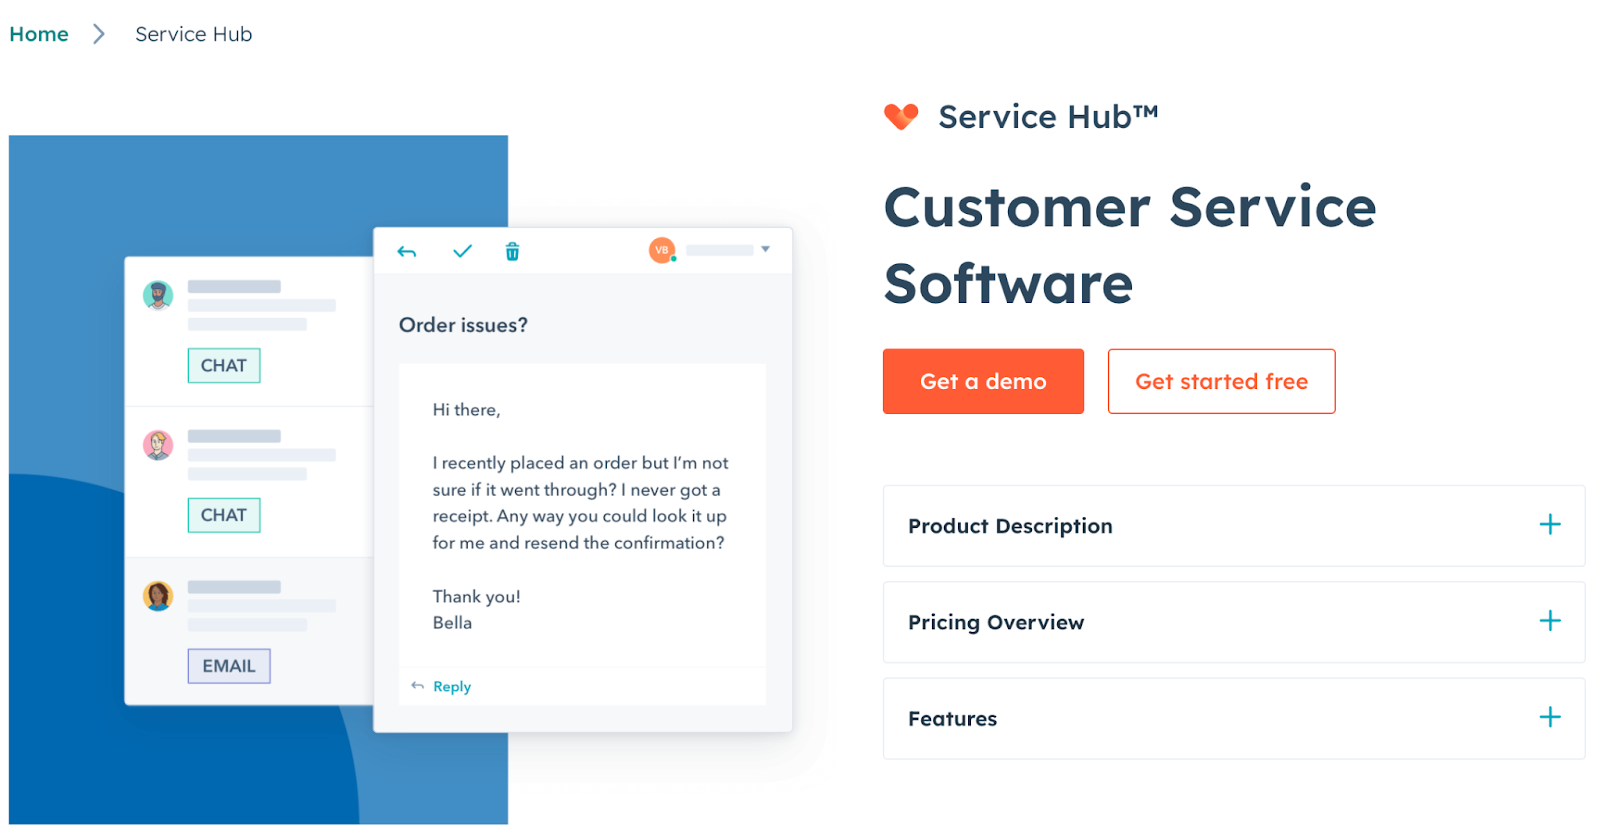1600x835 pixels.
Task: Click the checkmark icon in email toolbar
Action: point(462,251)
